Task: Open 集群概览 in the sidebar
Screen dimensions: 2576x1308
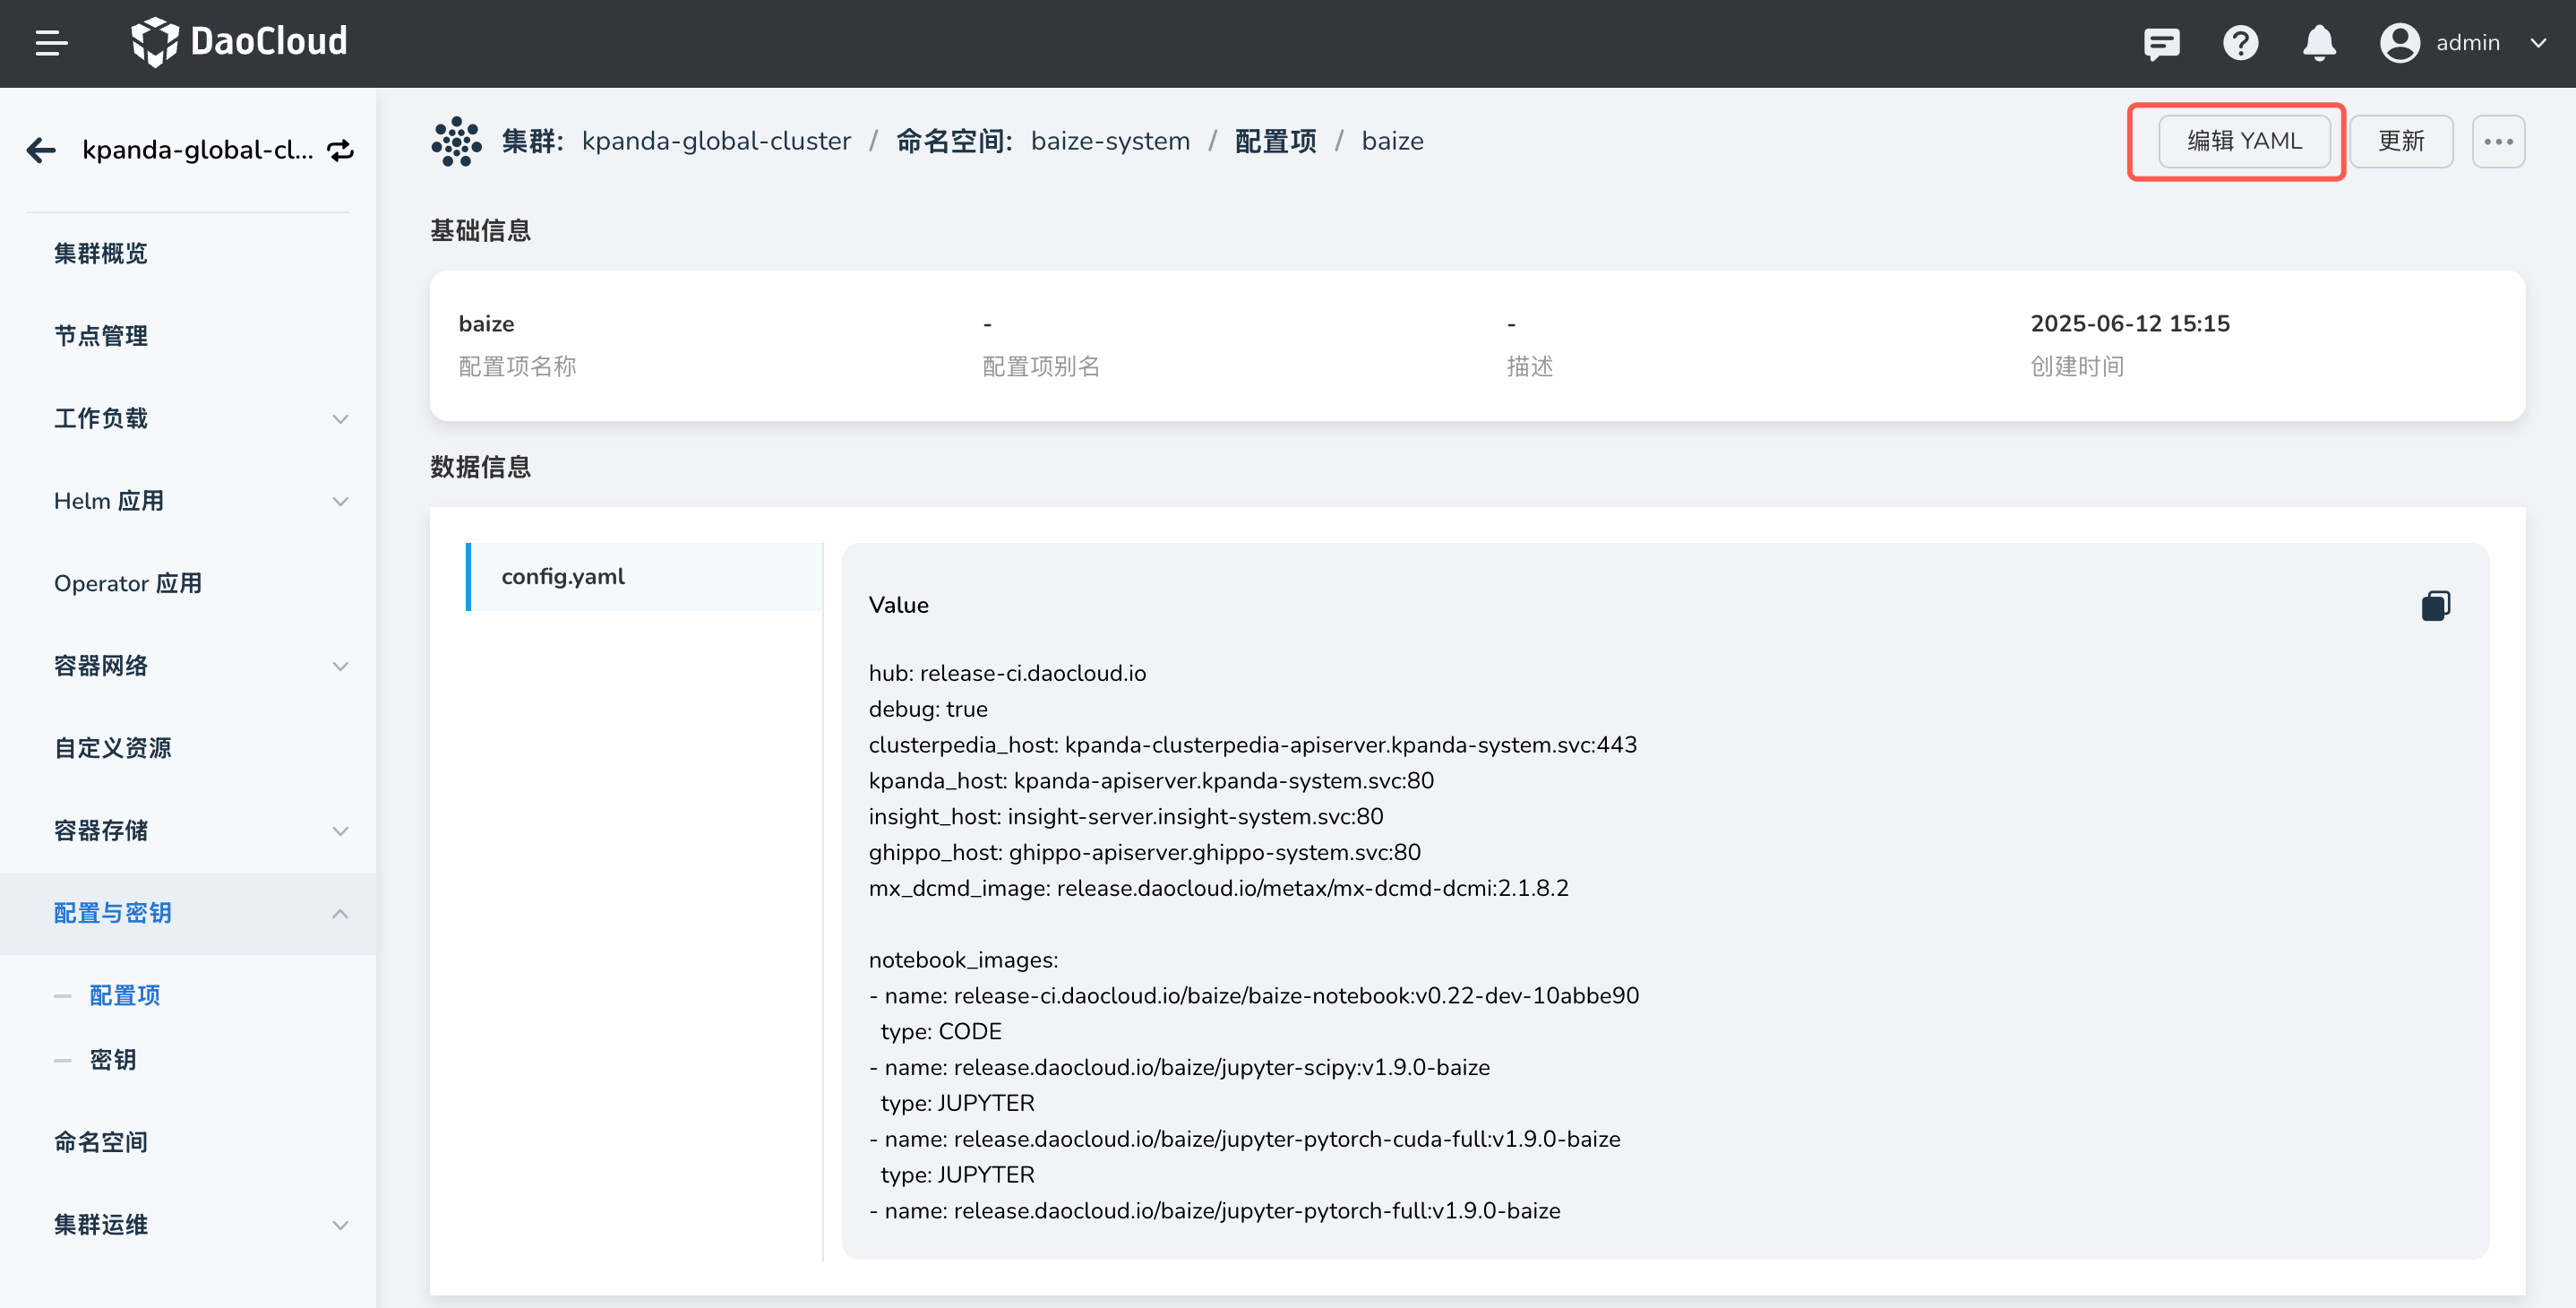Action: (101, 253)
